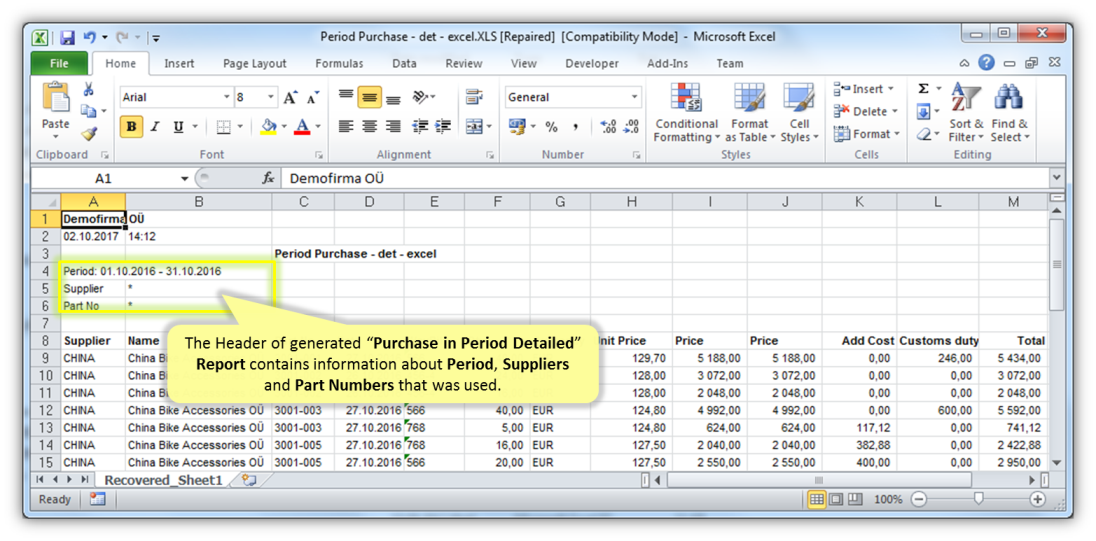Screen dimensions: 1096x541
Task: Click vertical scrollbar down arrow
Action: [x=1056, y=463]
